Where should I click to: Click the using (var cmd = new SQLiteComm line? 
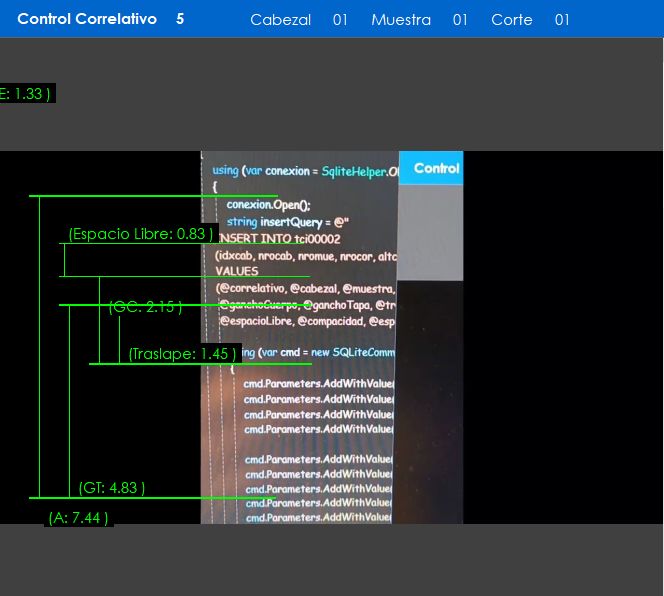[318, 353]
